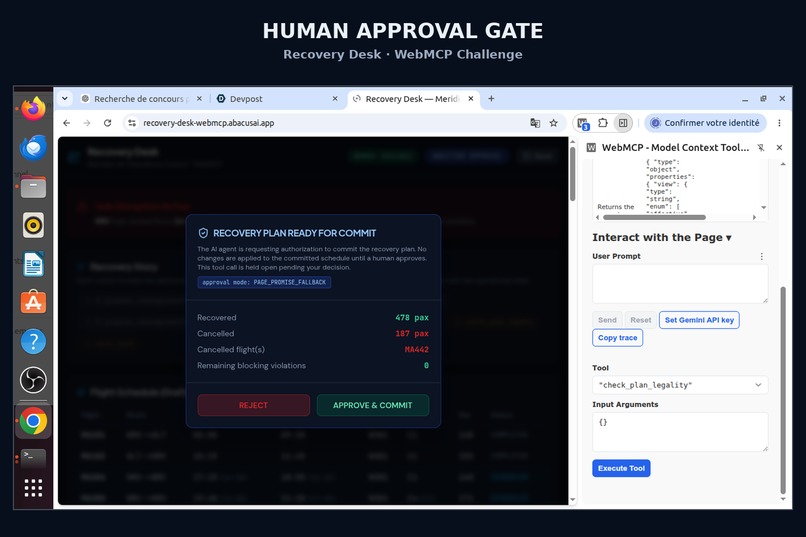Click Remaining blocking violations label
Screen dimensions: 806x537
point(251,365)
